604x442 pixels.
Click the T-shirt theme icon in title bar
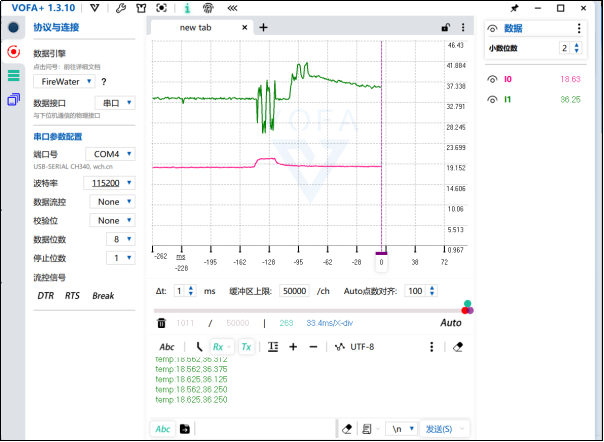pyautogui.click(x=142, y=8)
